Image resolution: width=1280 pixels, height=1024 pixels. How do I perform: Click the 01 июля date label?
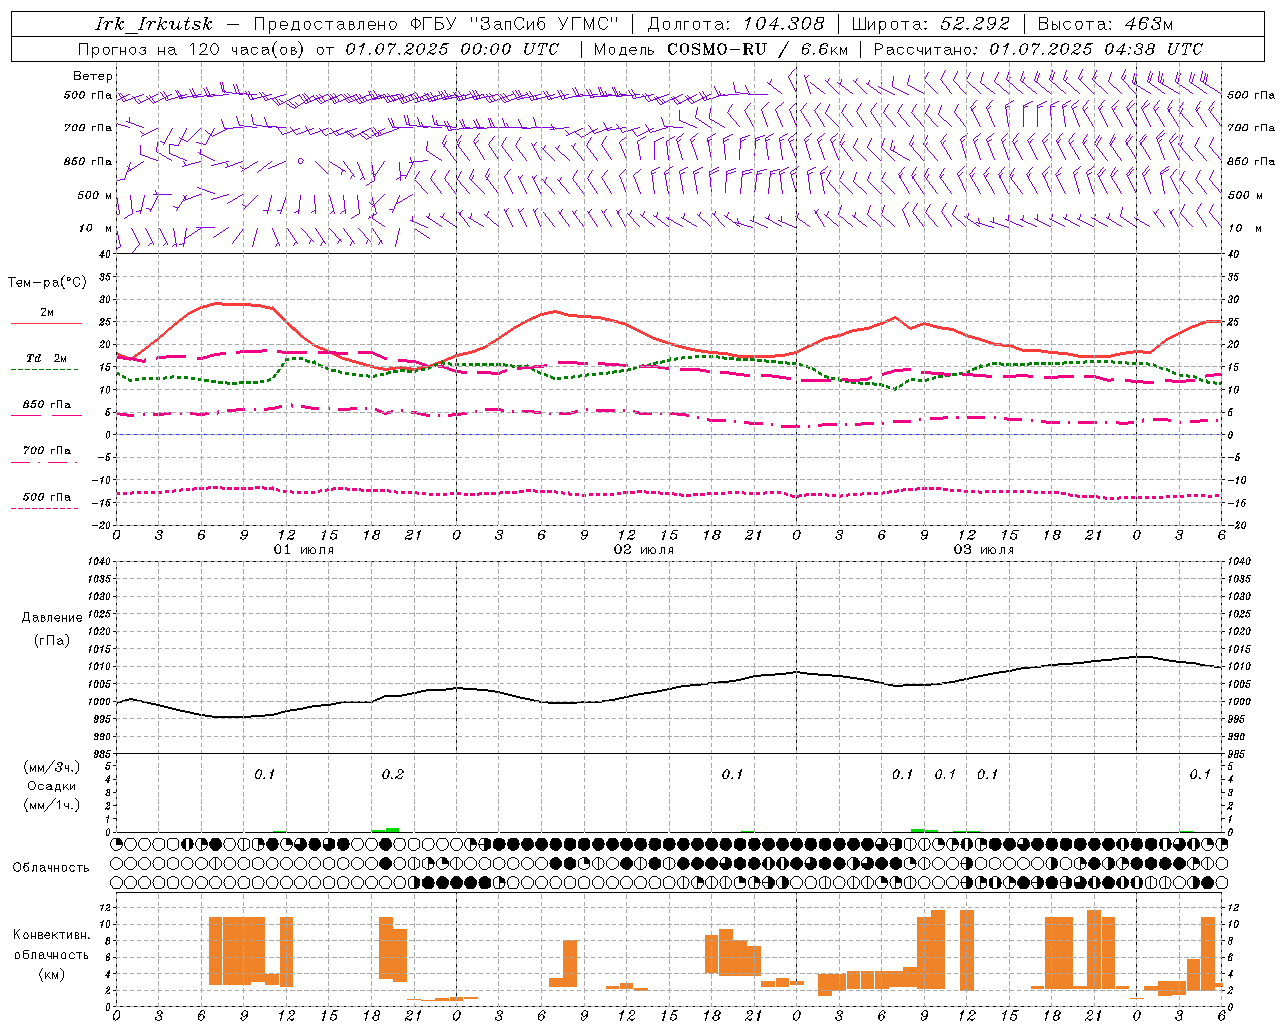(x=304, y=550)
